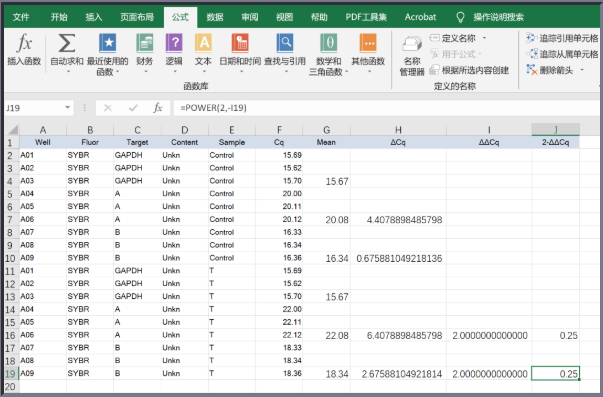Click the Select All corner triangle

tap(12, 129)
